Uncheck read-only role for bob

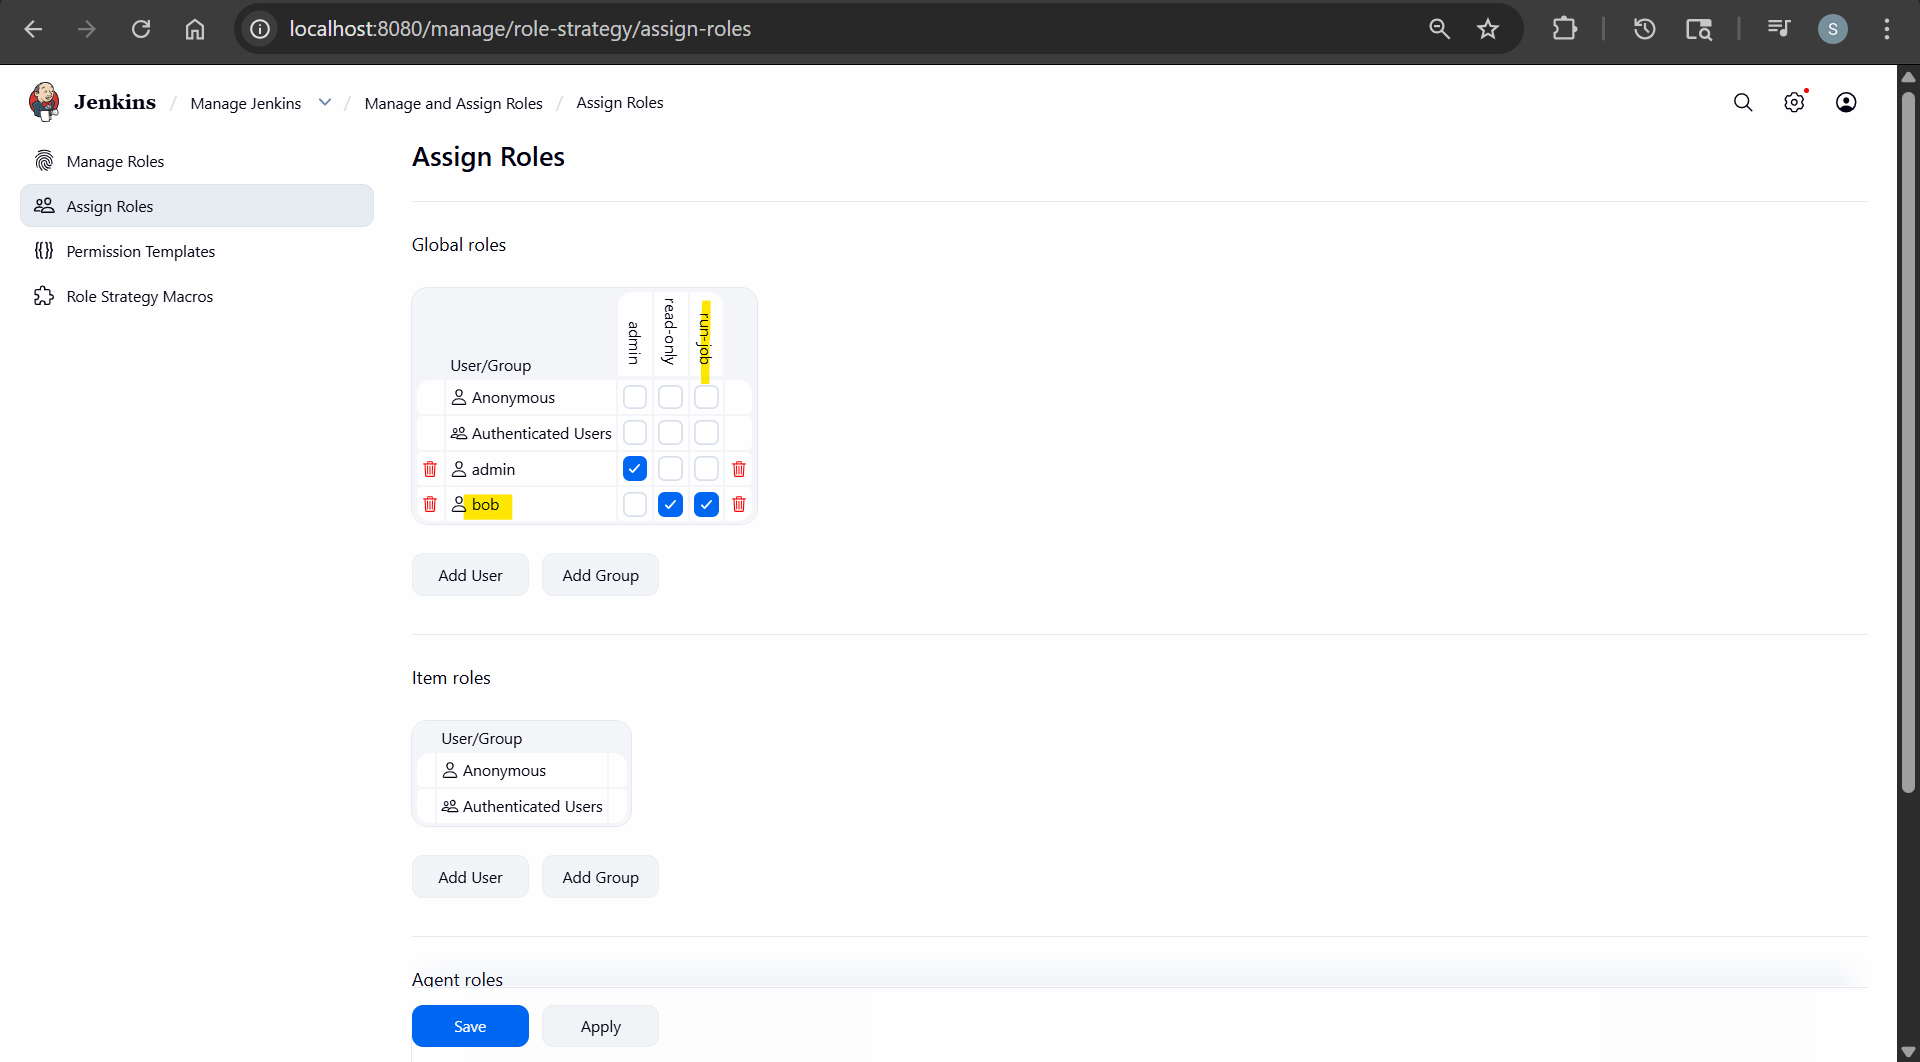point(671,505)
